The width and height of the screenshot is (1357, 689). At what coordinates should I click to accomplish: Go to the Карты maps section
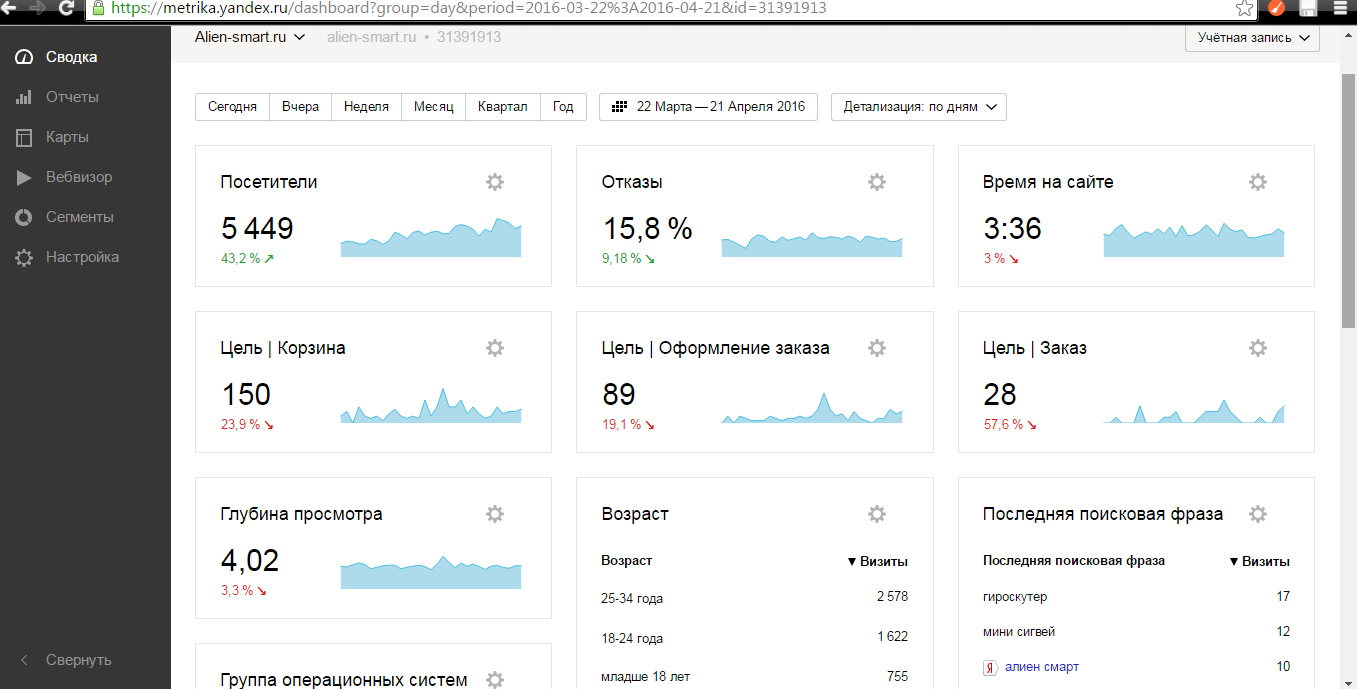click(67, 137)
